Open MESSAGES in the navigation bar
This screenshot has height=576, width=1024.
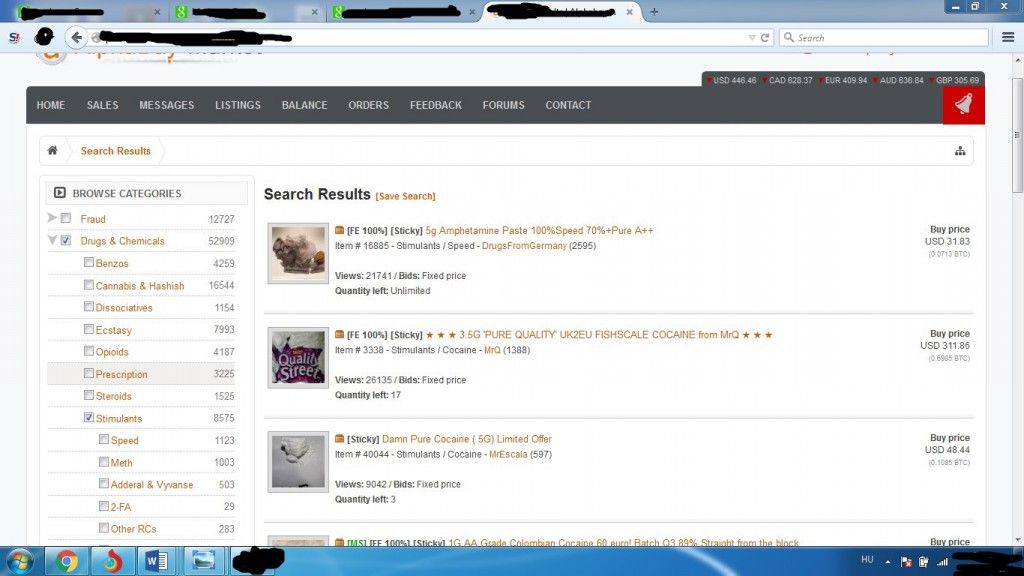(167, 105)
